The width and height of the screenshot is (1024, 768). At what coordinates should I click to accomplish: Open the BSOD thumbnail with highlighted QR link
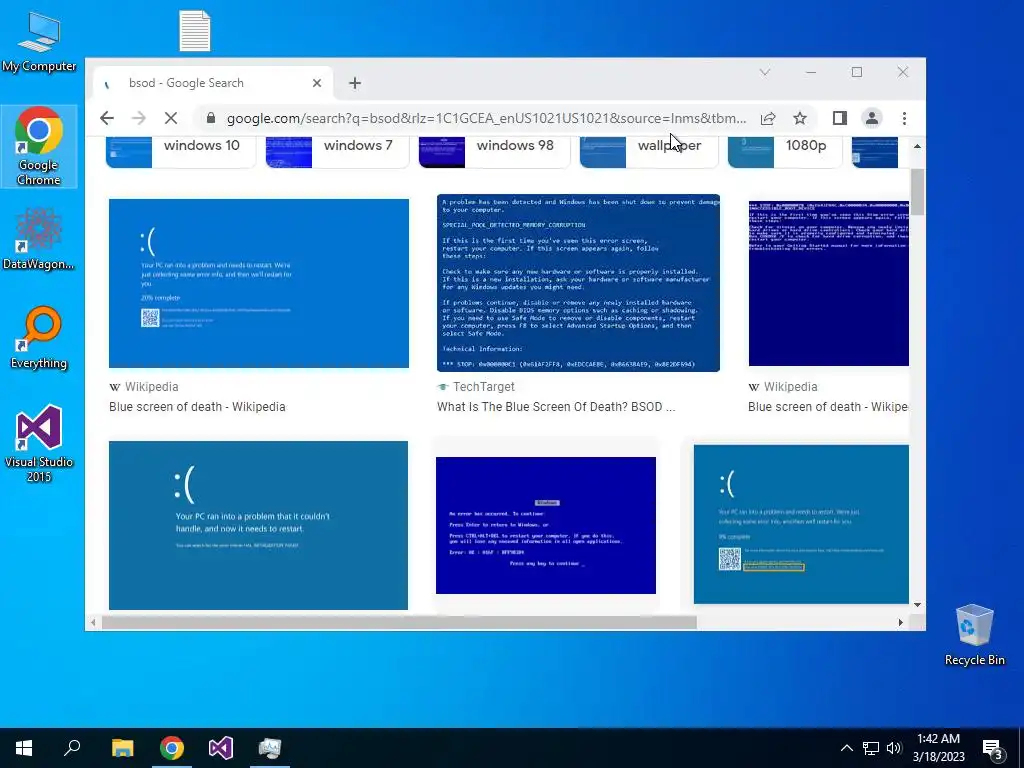pyautogui.click(x=801, y=524)
